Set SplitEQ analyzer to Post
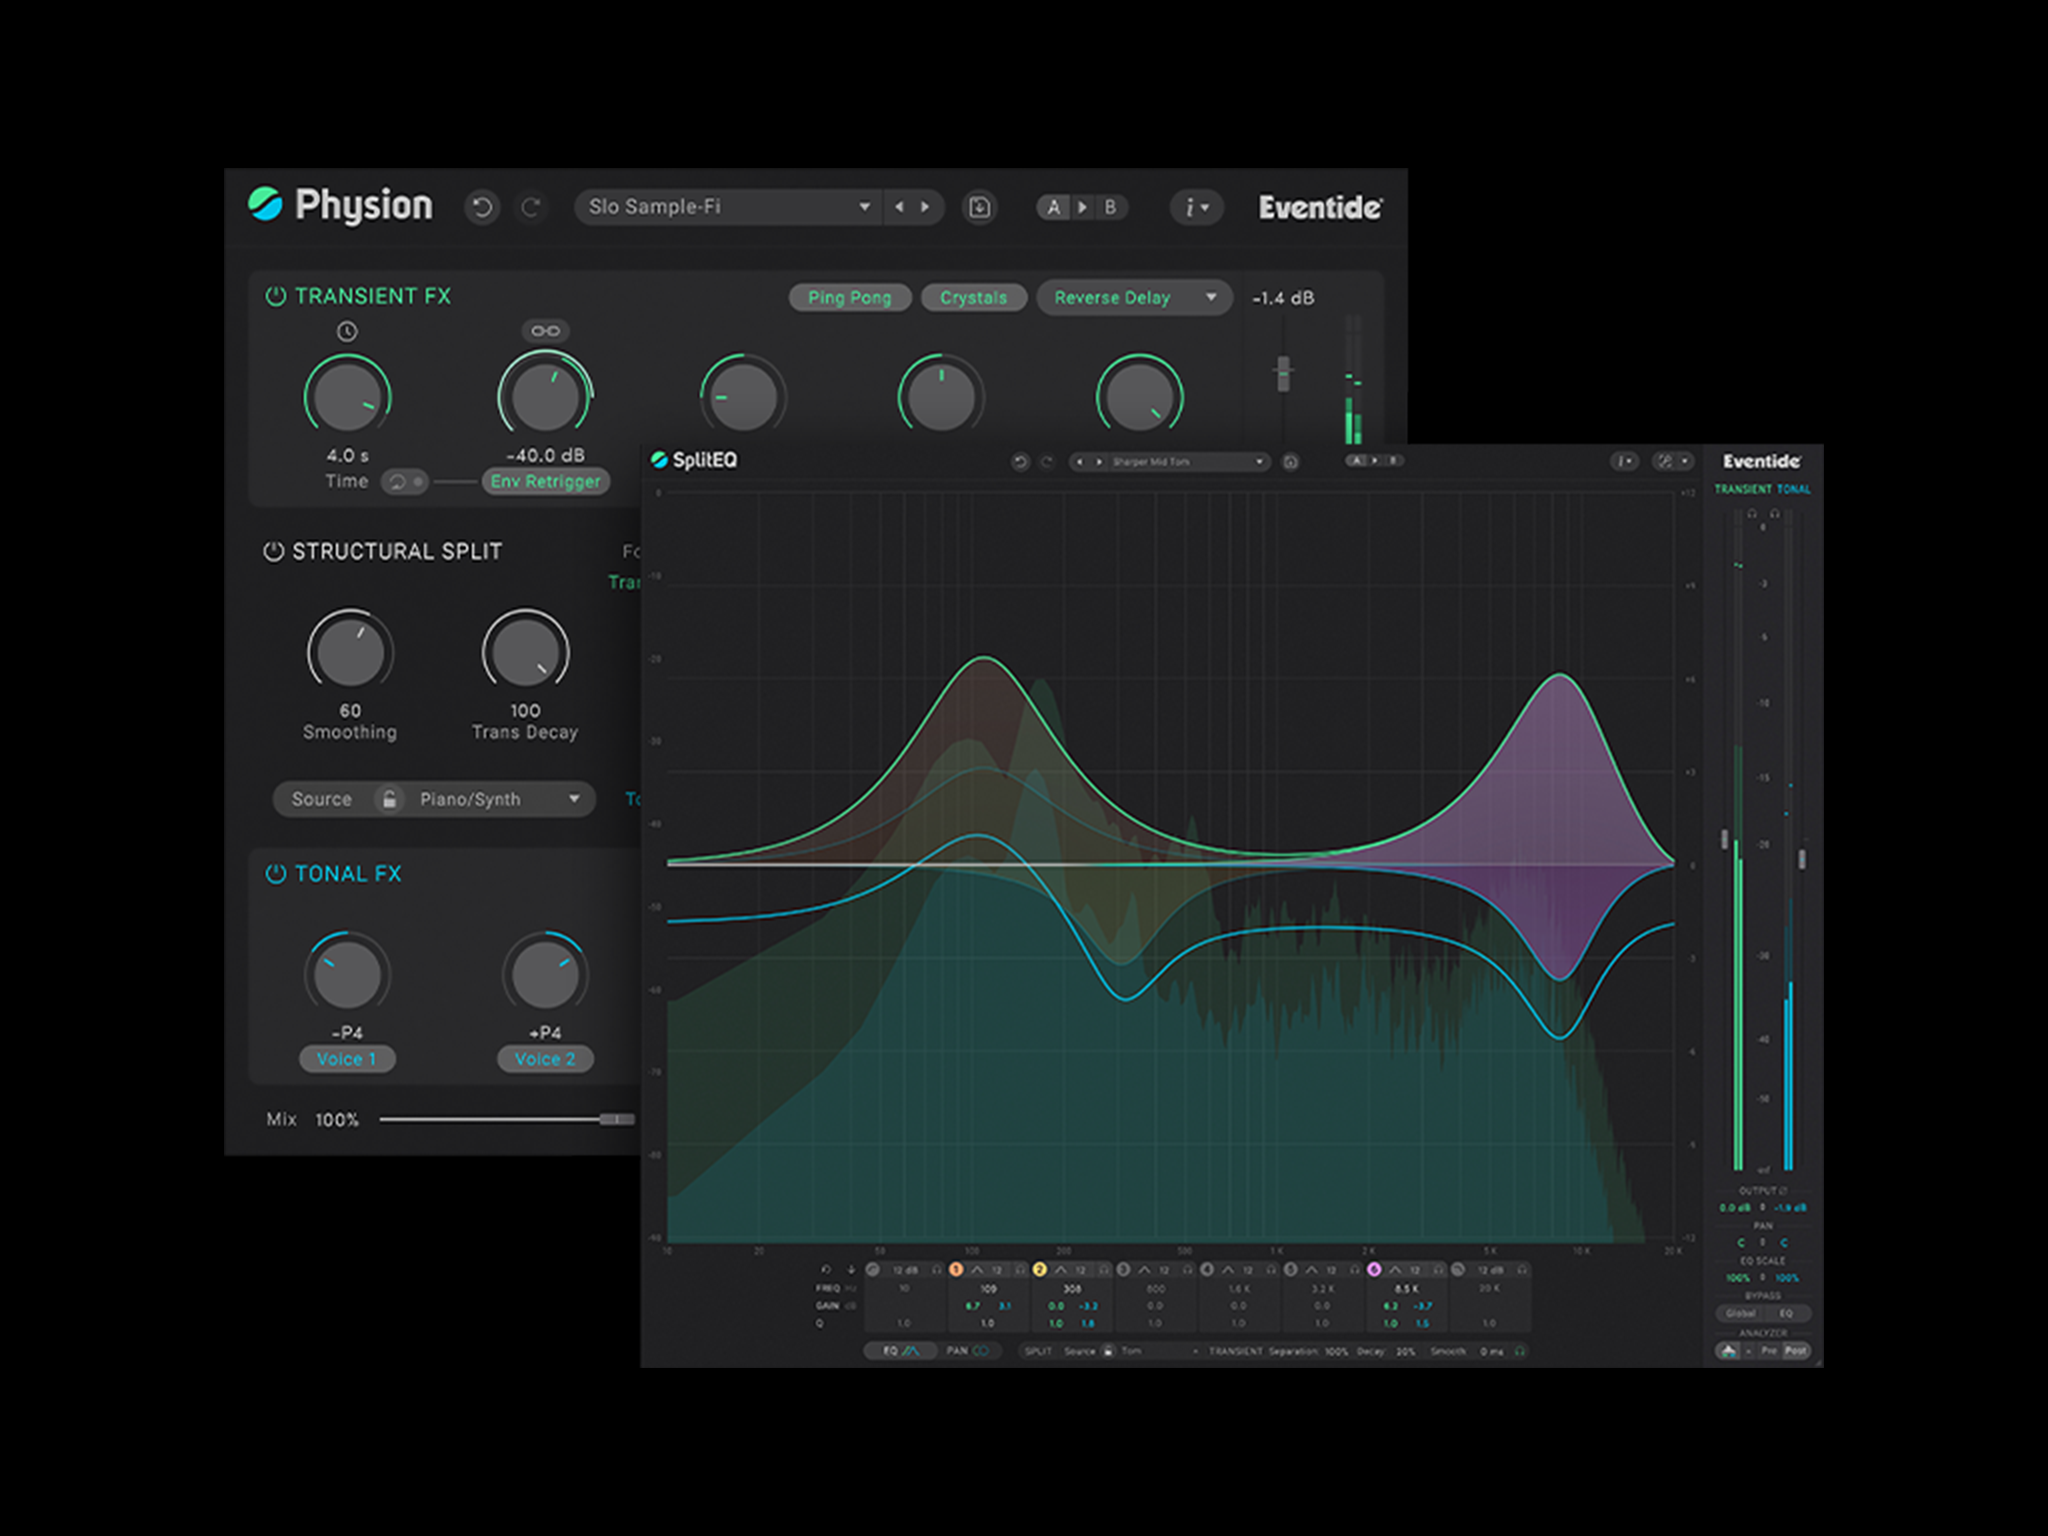The height and width of the screenshot is (1536, 2048). 1796,1351
